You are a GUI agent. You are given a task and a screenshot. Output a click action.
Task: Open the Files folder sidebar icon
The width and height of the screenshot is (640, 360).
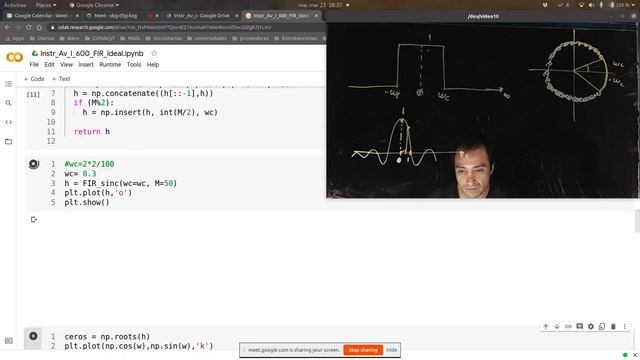[8, 141]
